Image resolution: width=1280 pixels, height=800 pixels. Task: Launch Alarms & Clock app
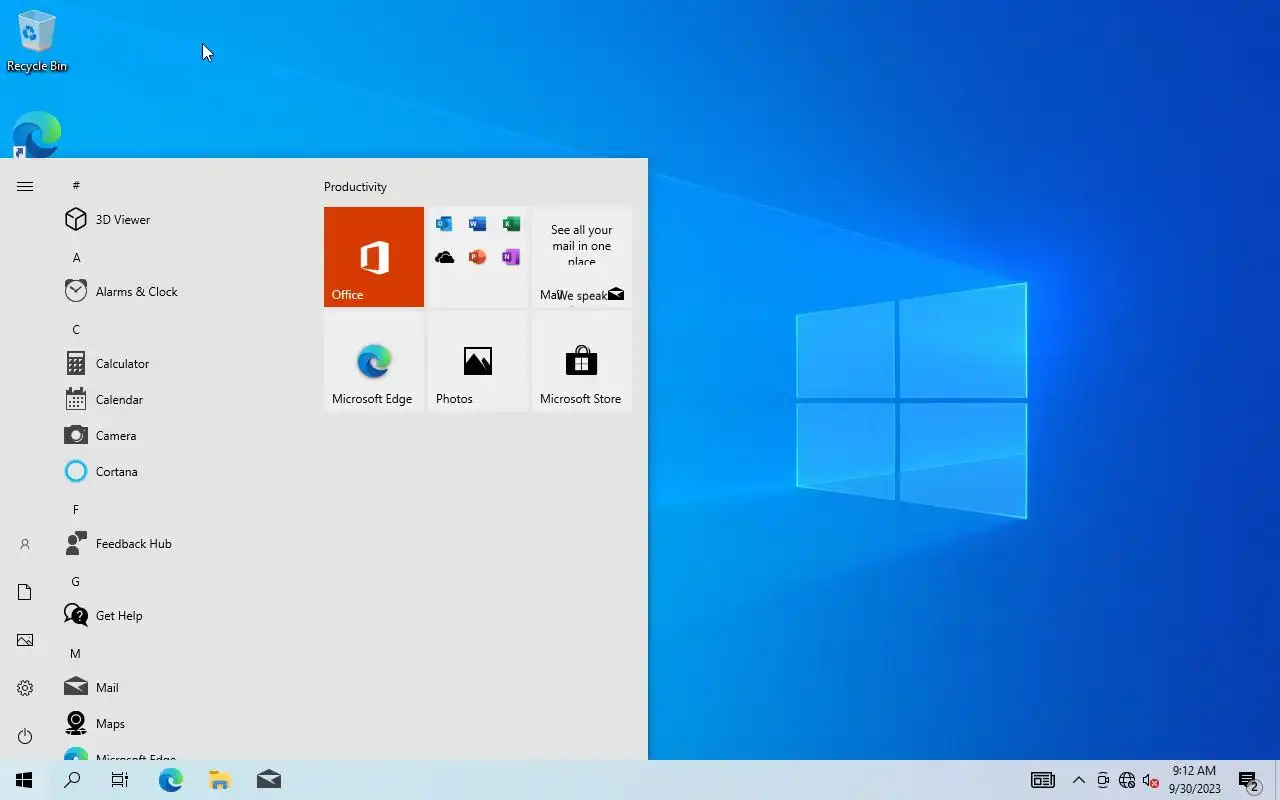[x=182, y=292]
